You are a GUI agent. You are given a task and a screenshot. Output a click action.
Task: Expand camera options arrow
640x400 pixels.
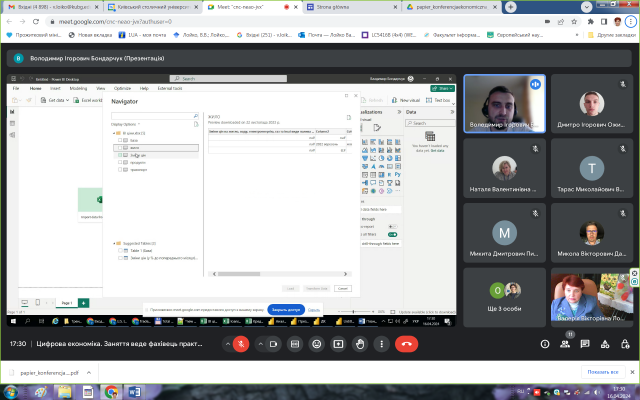tap(258, 343)
